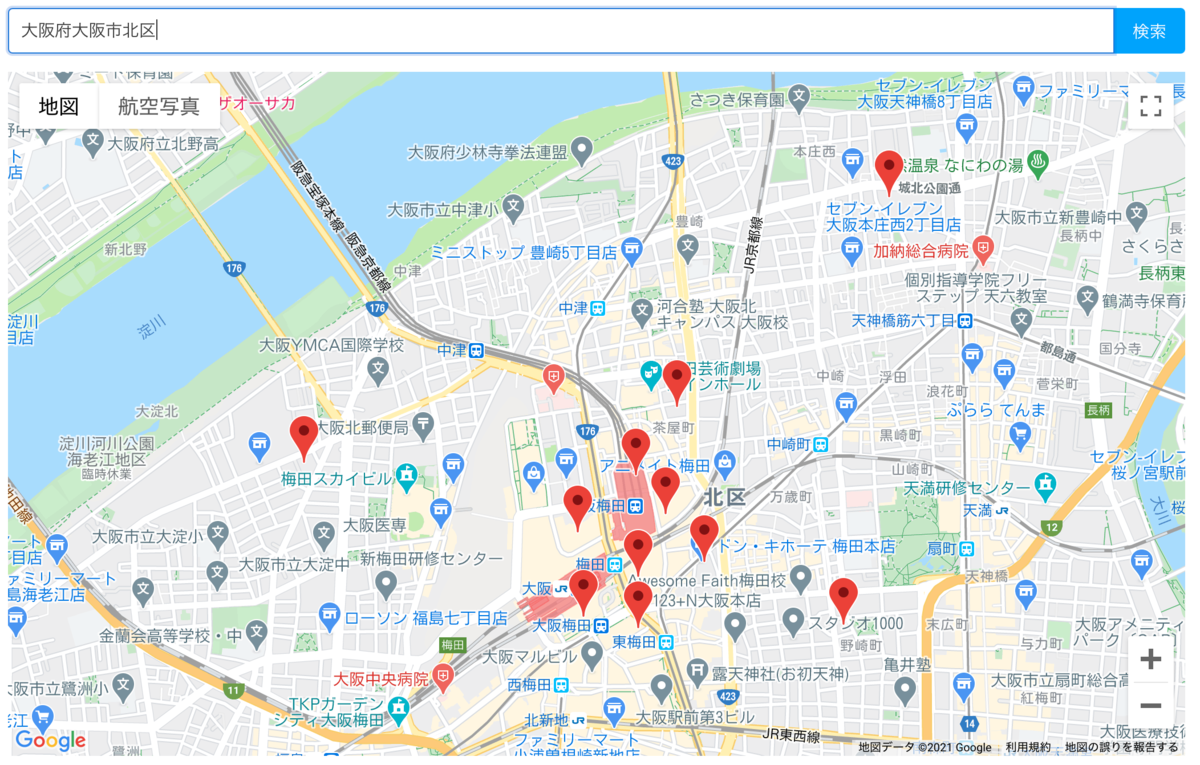Click the 大阪マルビル pin icon
Viewport: 1200px width, 765px height.
(x=592, y=656)
